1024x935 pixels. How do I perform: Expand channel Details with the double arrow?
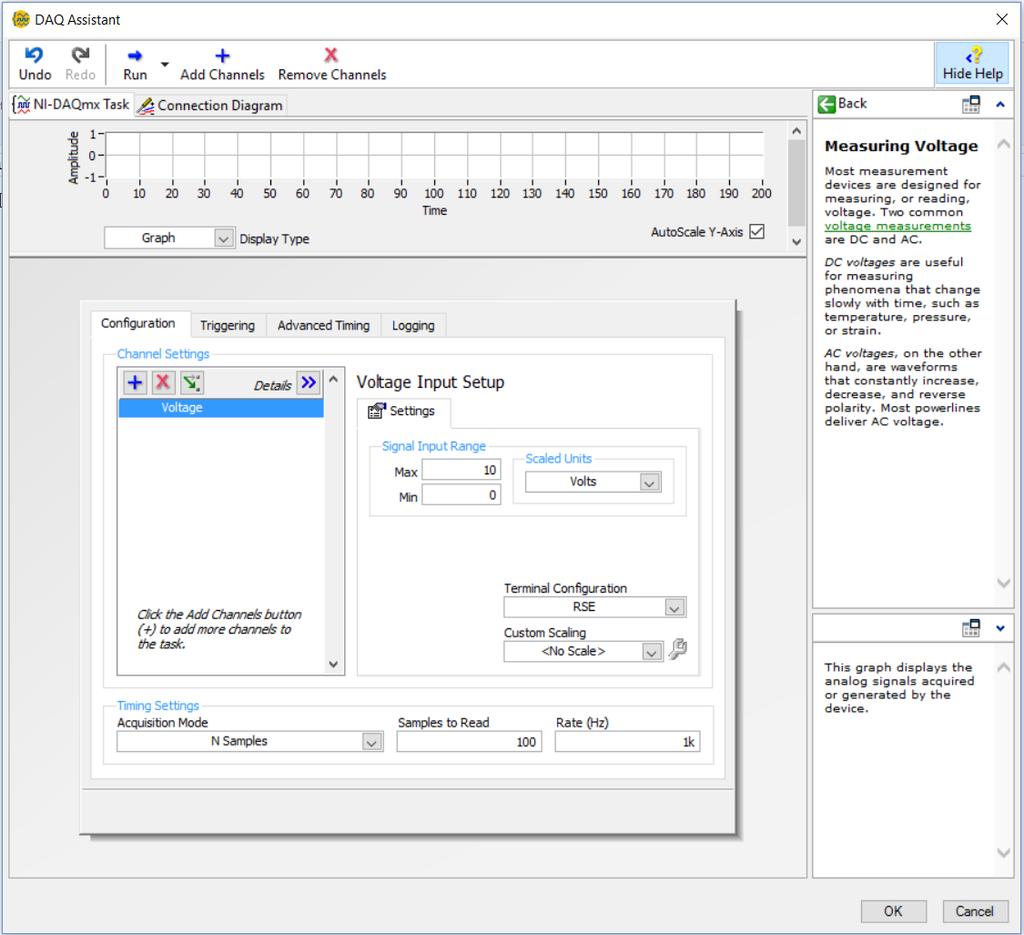pos(309,382)
